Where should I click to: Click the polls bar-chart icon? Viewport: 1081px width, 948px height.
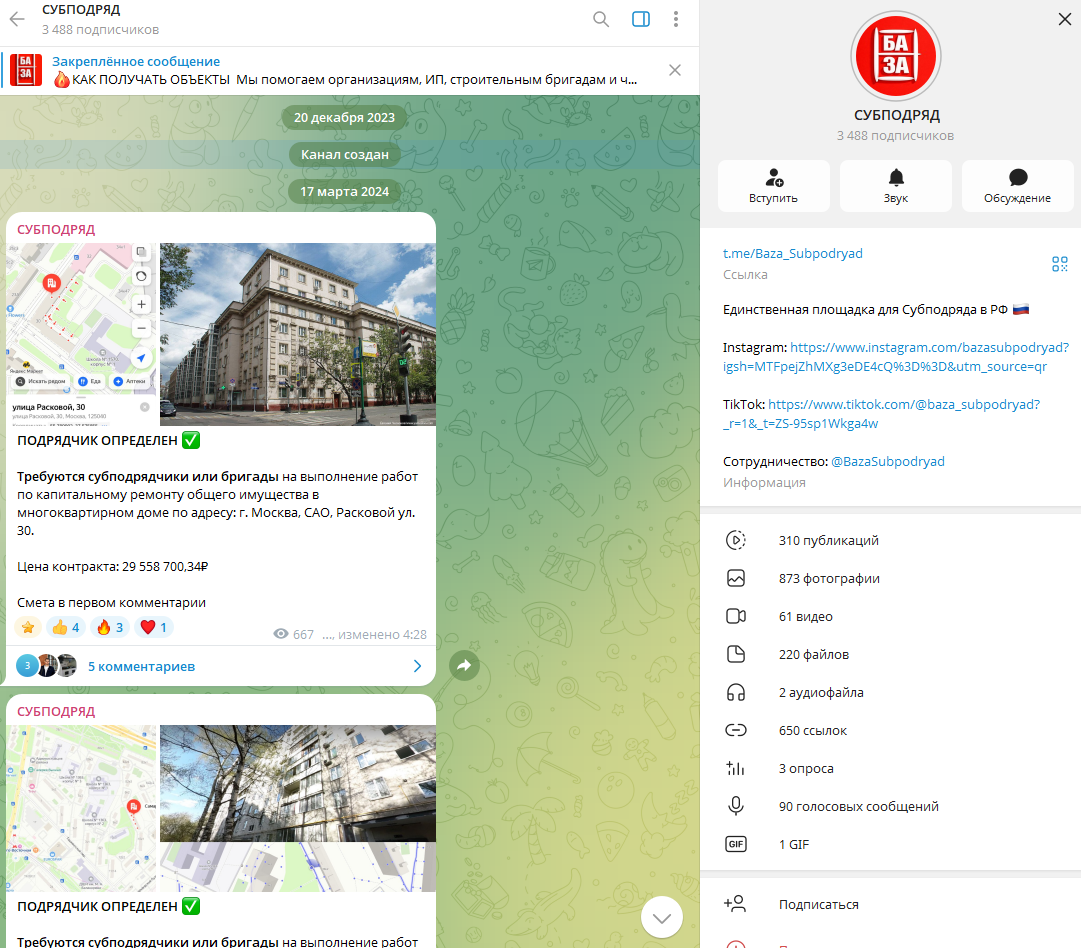point(736,767)
